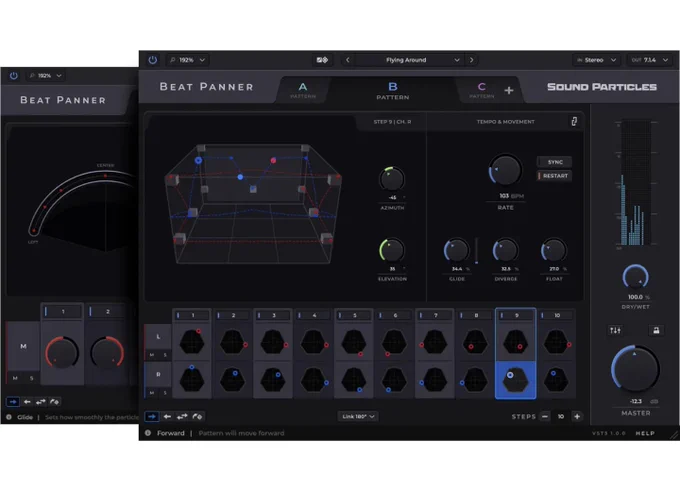The width and height of the screenshot is (680, 491).
Task: Select the STEP 9 | CH. R panel tab
Action: pos(392,122)
